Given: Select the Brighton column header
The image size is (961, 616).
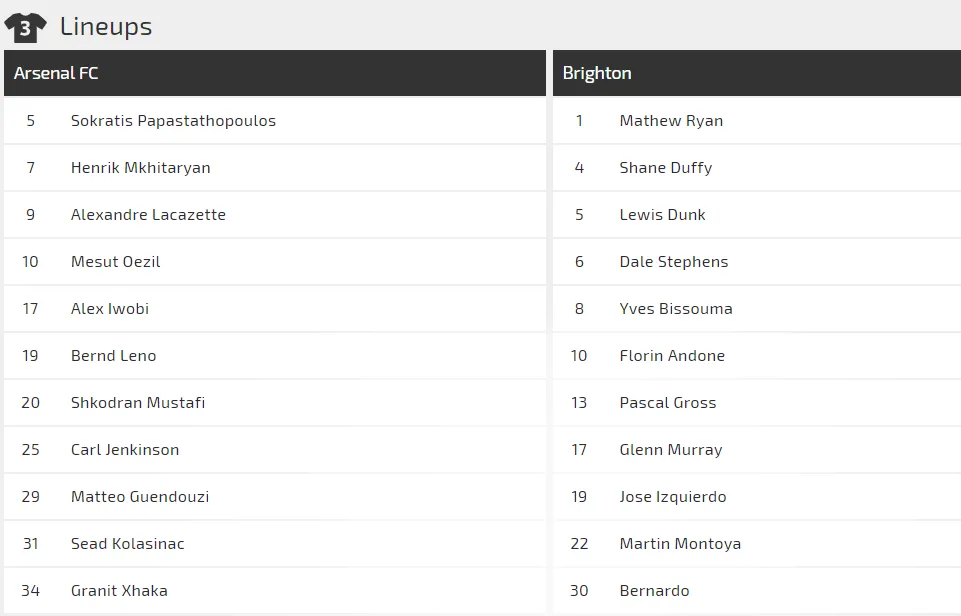Looking at the screenshot, I should (x=597, y=73).
